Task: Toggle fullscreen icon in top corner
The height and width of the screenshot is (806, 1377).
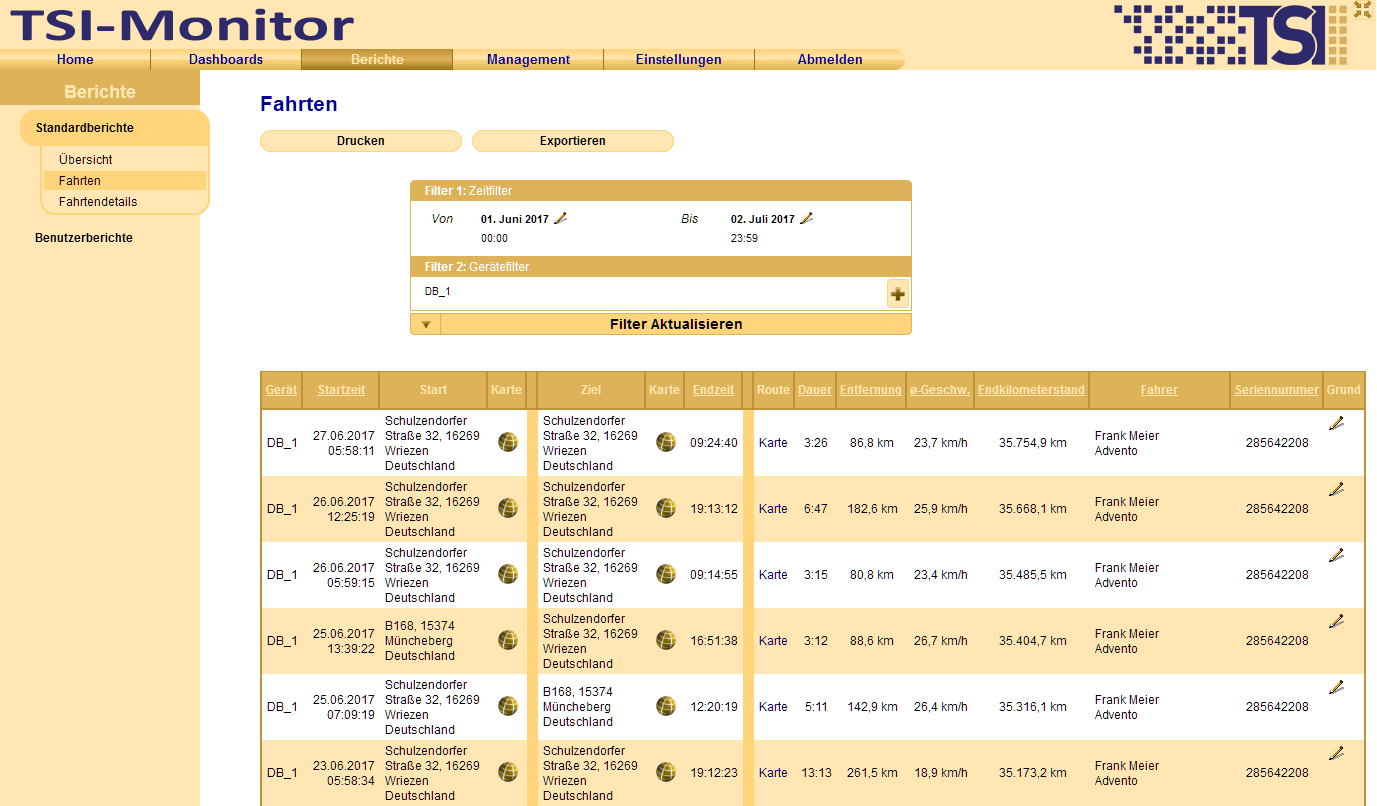Action: click(1363, 10)
